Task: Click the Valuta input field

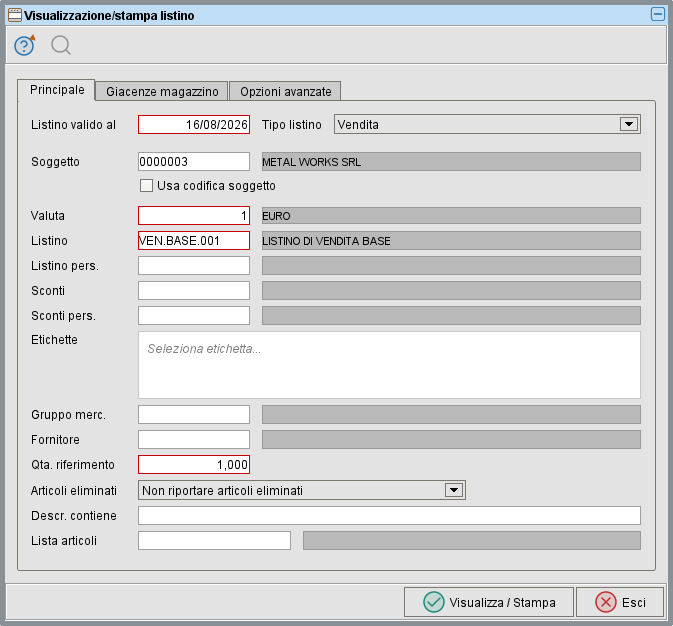Action: pyautogui.click(x=194, y=216)
